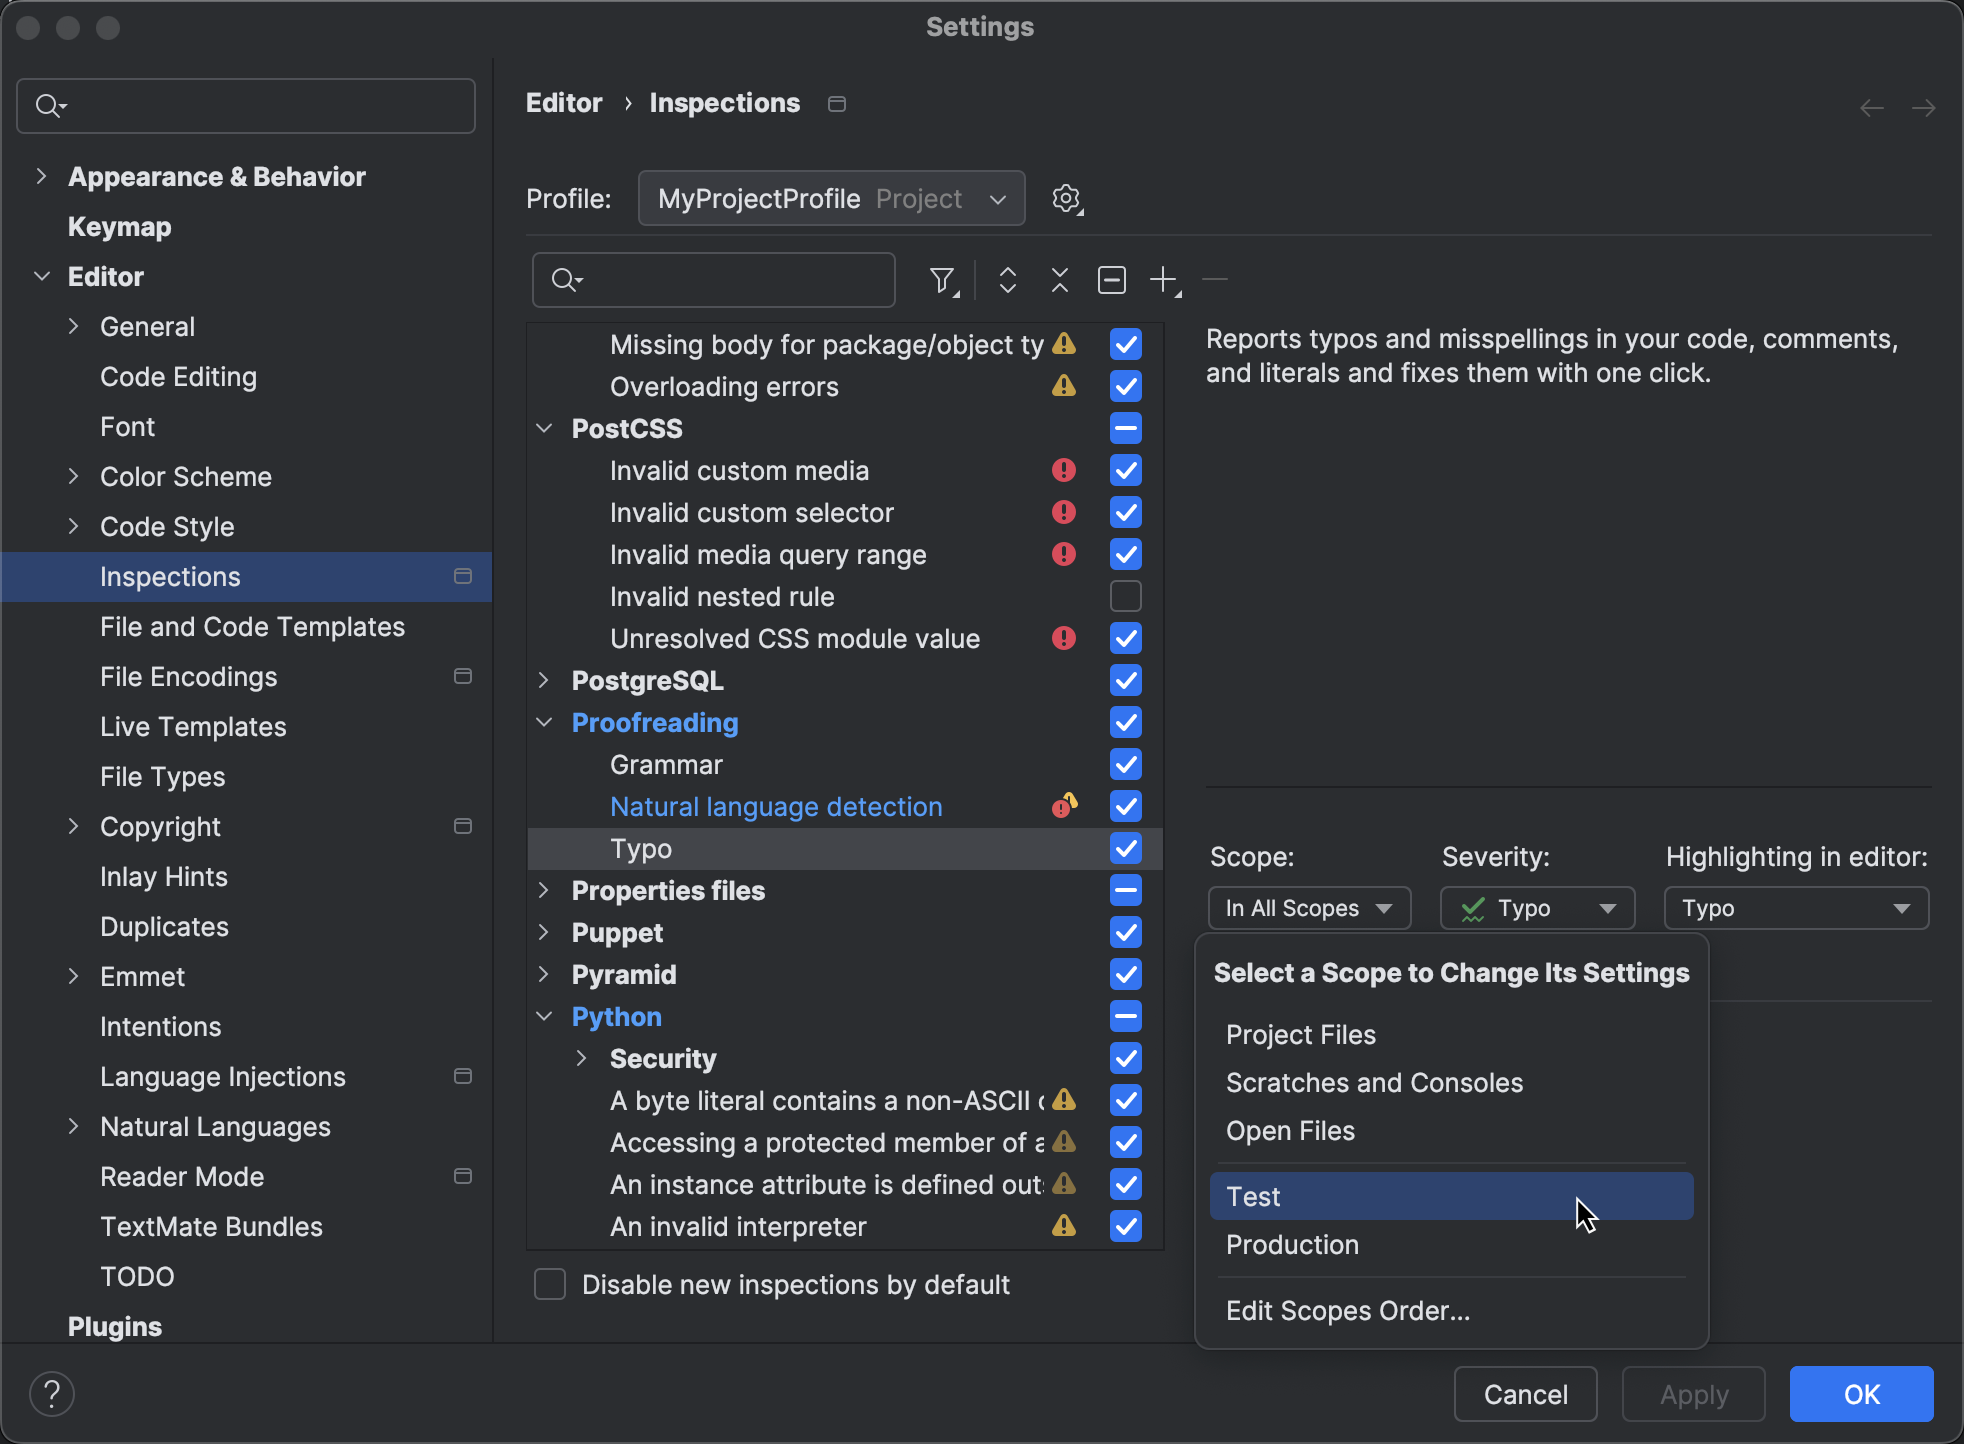This screenshot has height=1444, width=1964.
Task: Open the inspection filter funnel menu
Action: click(x=943, y=280)
